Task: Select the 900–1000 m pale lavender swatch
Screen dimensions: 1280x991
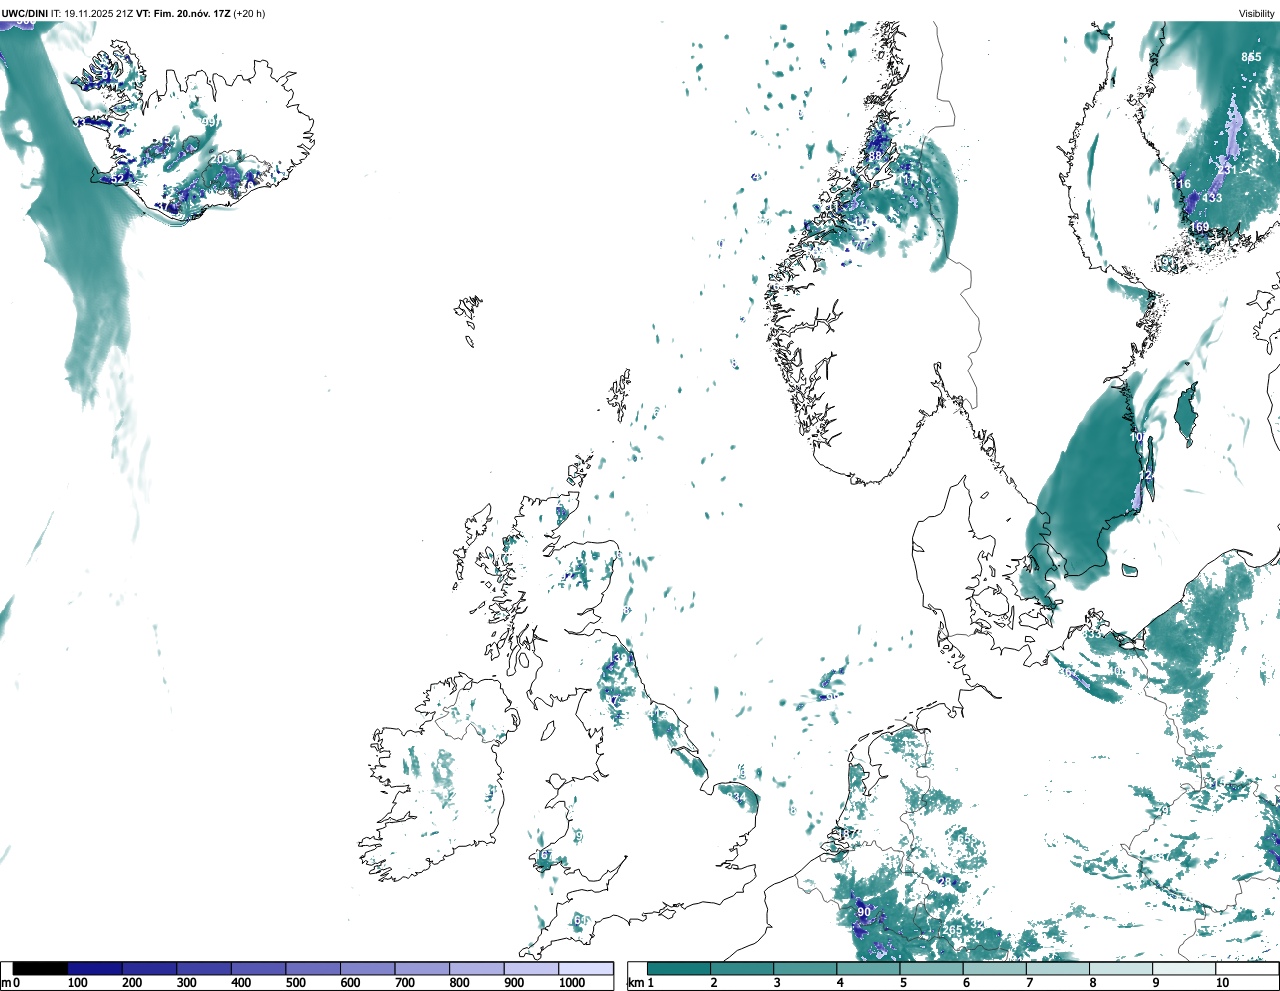Action: 531,968
